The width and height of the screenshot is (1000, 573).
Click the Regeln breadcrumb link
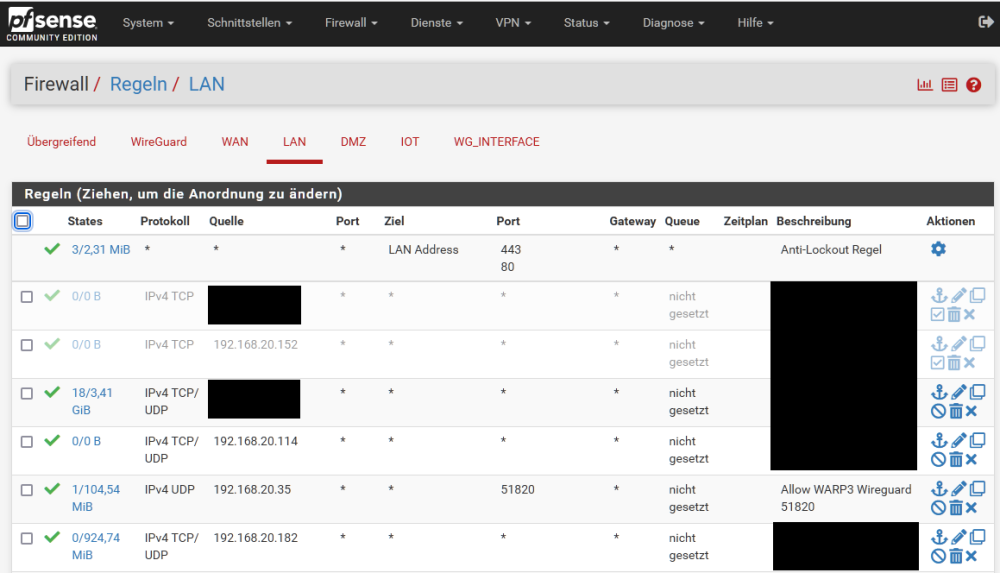point(138,84)
